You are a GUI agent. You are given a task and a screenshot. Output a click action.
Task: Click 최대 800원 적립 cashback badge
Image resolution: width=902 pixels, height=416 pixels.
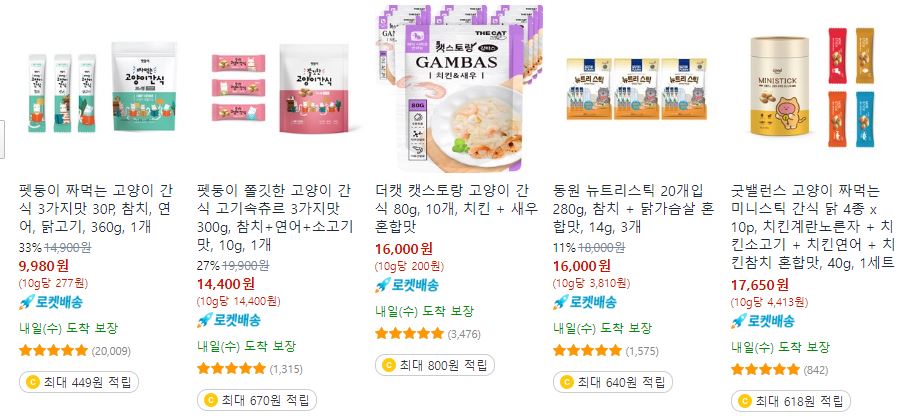tap(435, 365)
